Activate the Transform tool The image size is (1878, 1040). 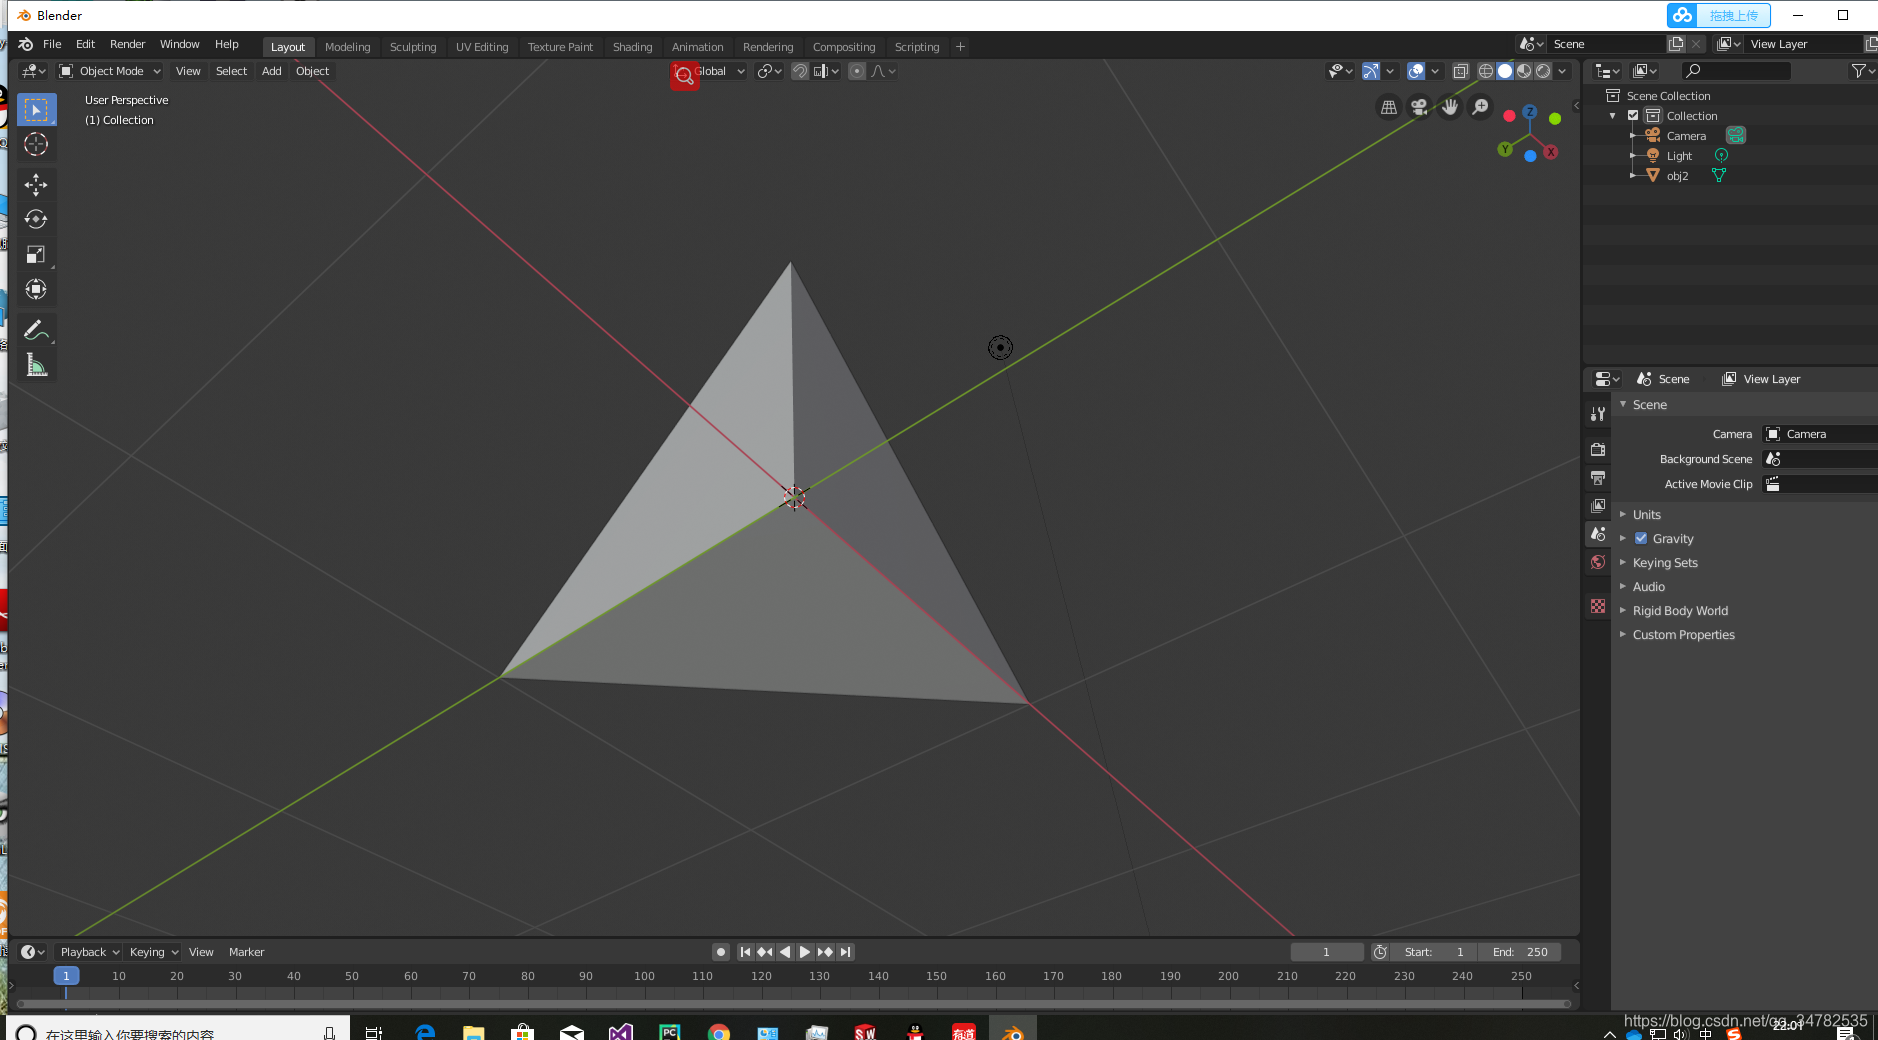(x=36, y=289)
